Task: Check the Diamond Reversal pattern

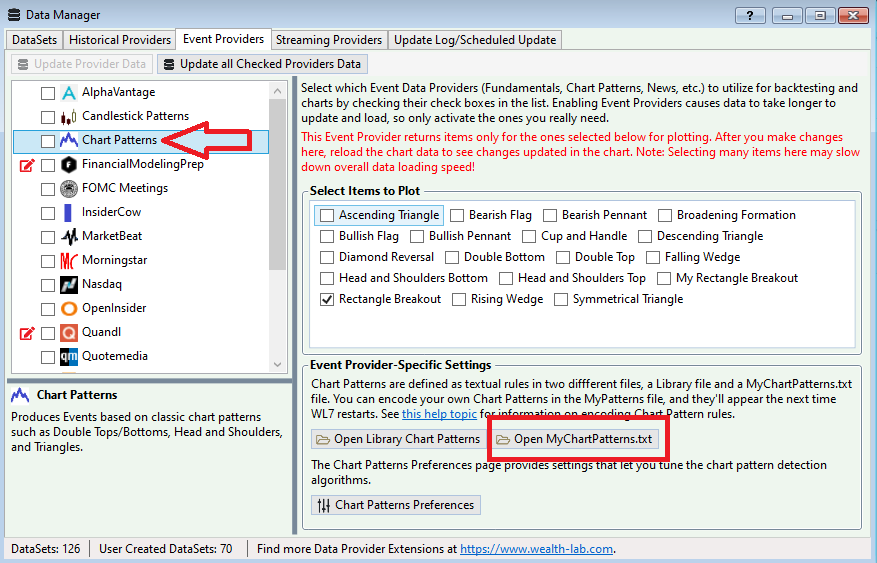Action: coord(327,257)
